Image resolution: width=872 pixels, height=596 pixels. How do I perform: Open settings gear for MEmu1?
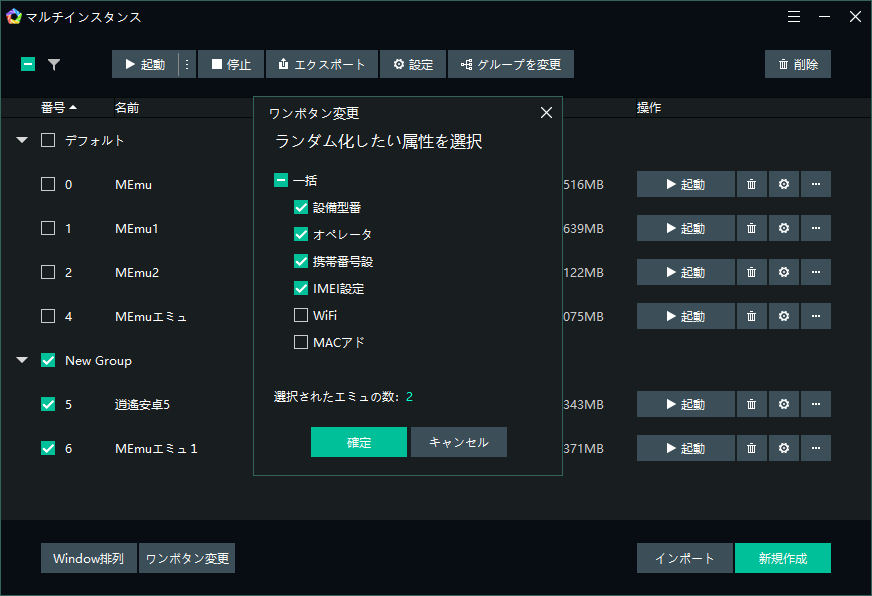click(x=784, y=228)
